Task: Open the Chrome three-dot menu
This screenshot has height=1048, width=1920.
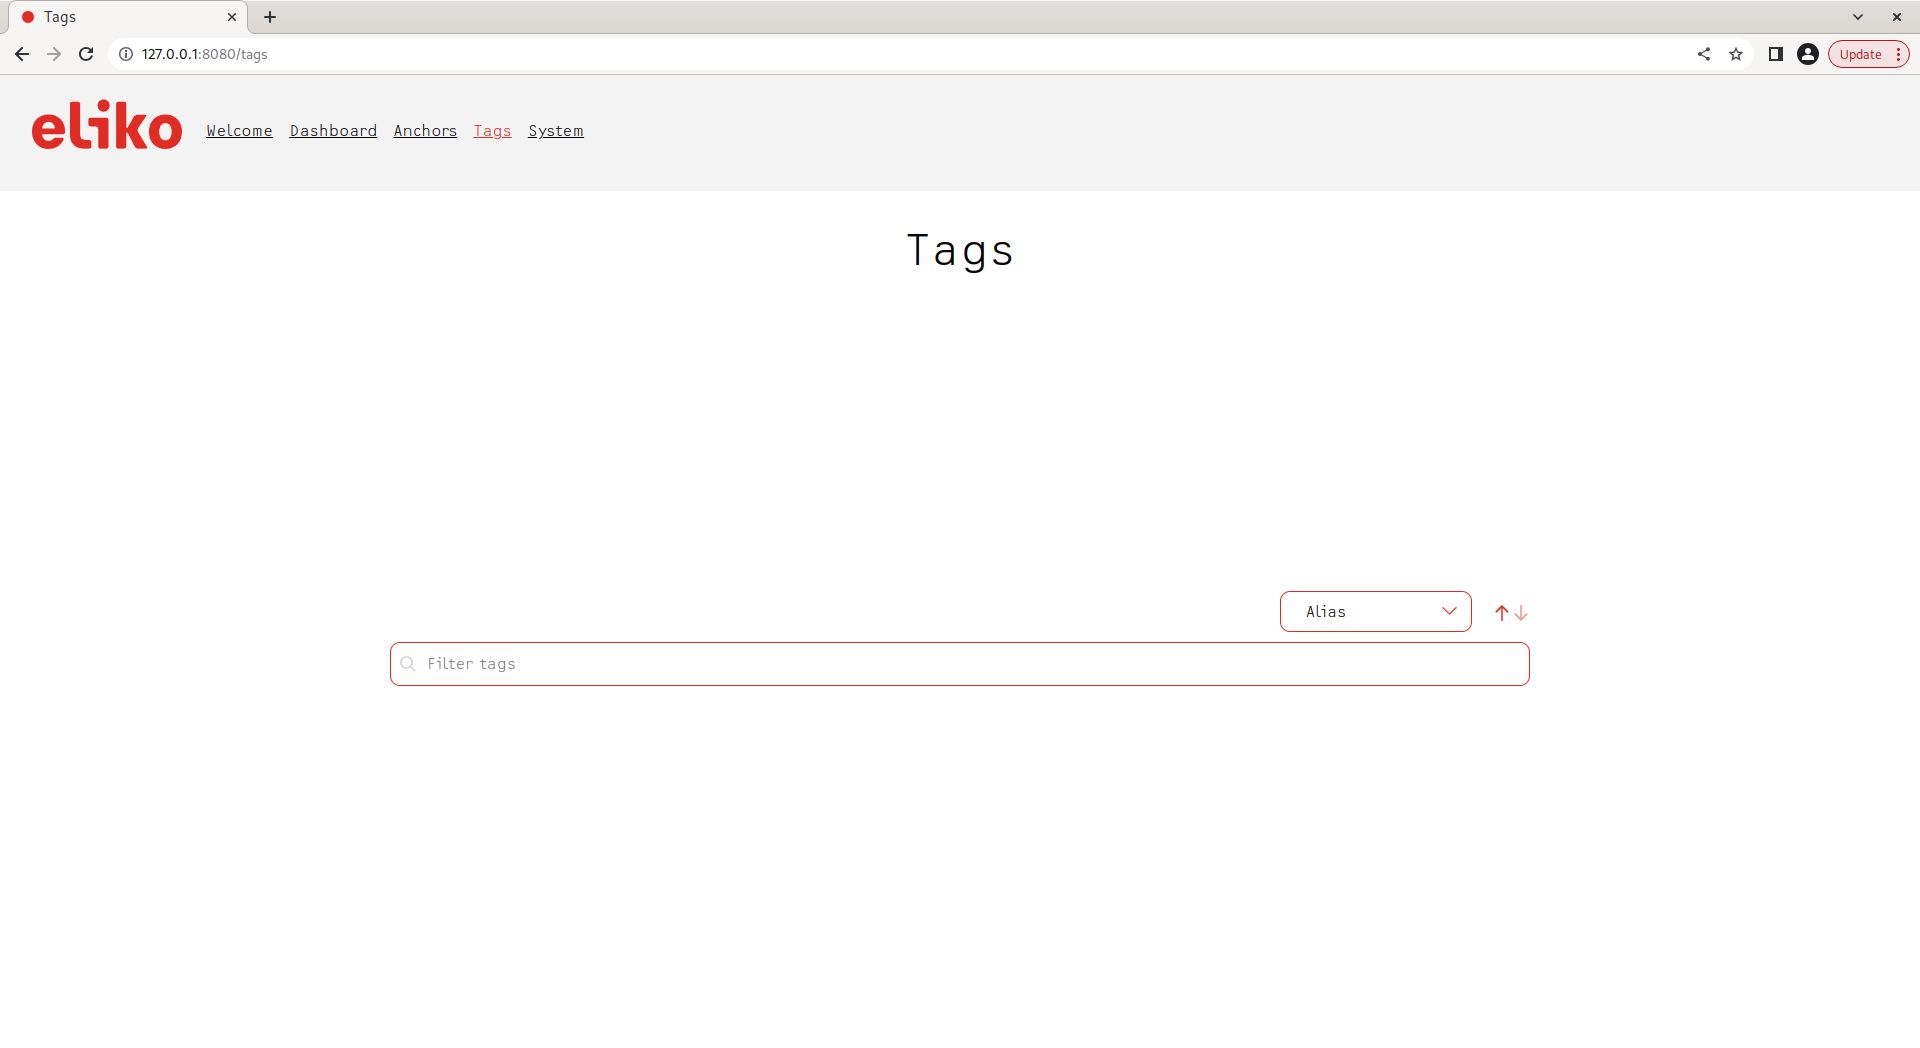Action: click(1898, 54)
